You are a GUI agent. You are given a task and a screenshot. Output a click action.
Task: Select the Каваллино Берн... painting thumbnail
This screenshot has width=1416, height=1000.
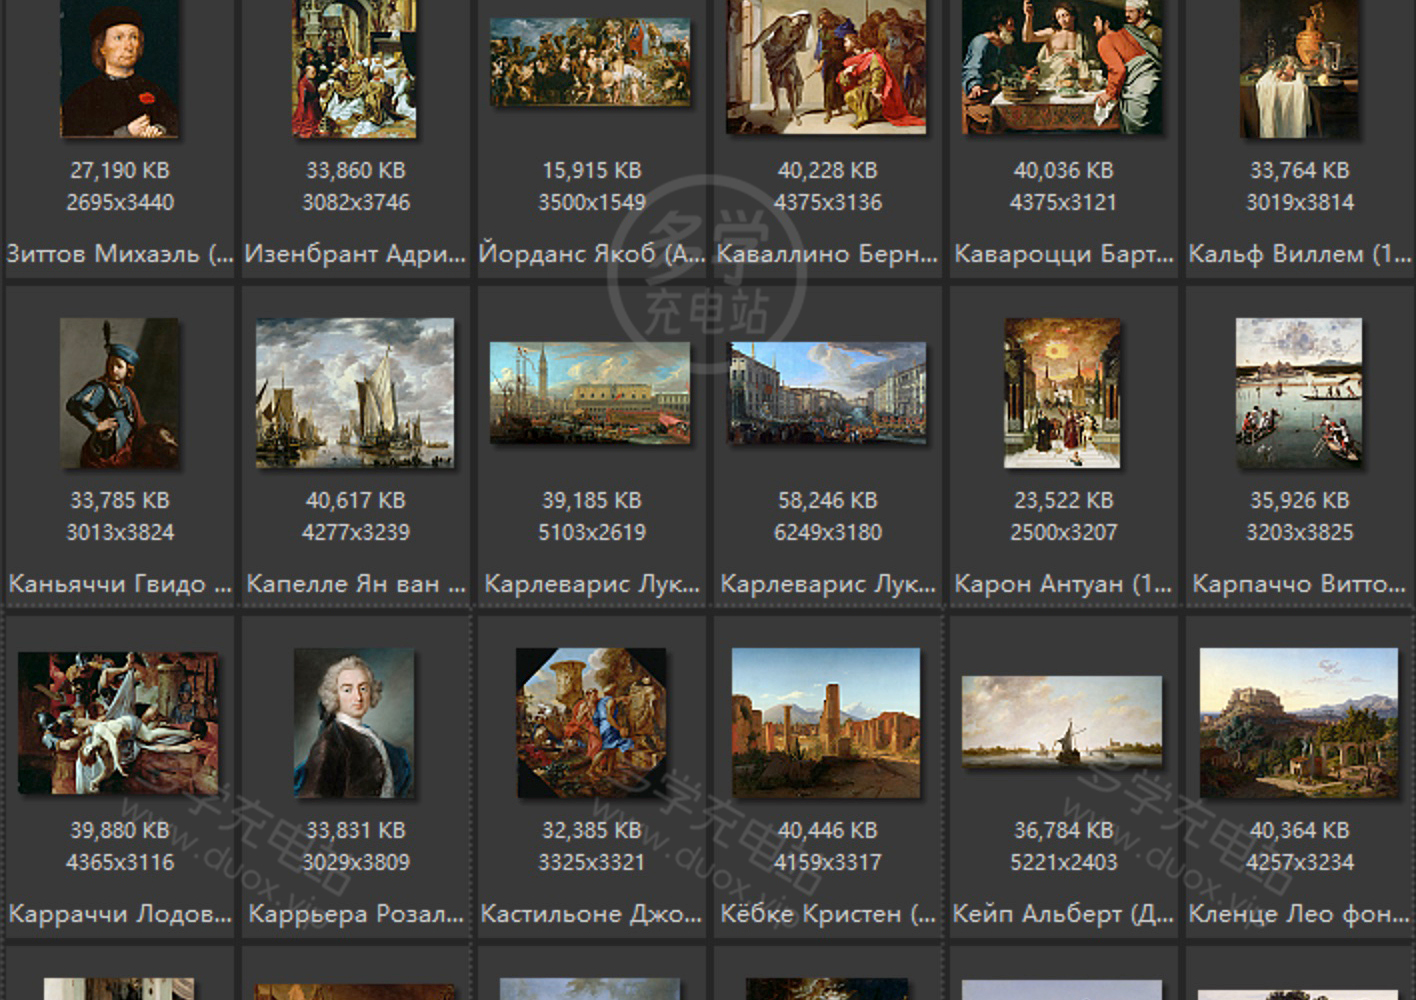[826, 66]
